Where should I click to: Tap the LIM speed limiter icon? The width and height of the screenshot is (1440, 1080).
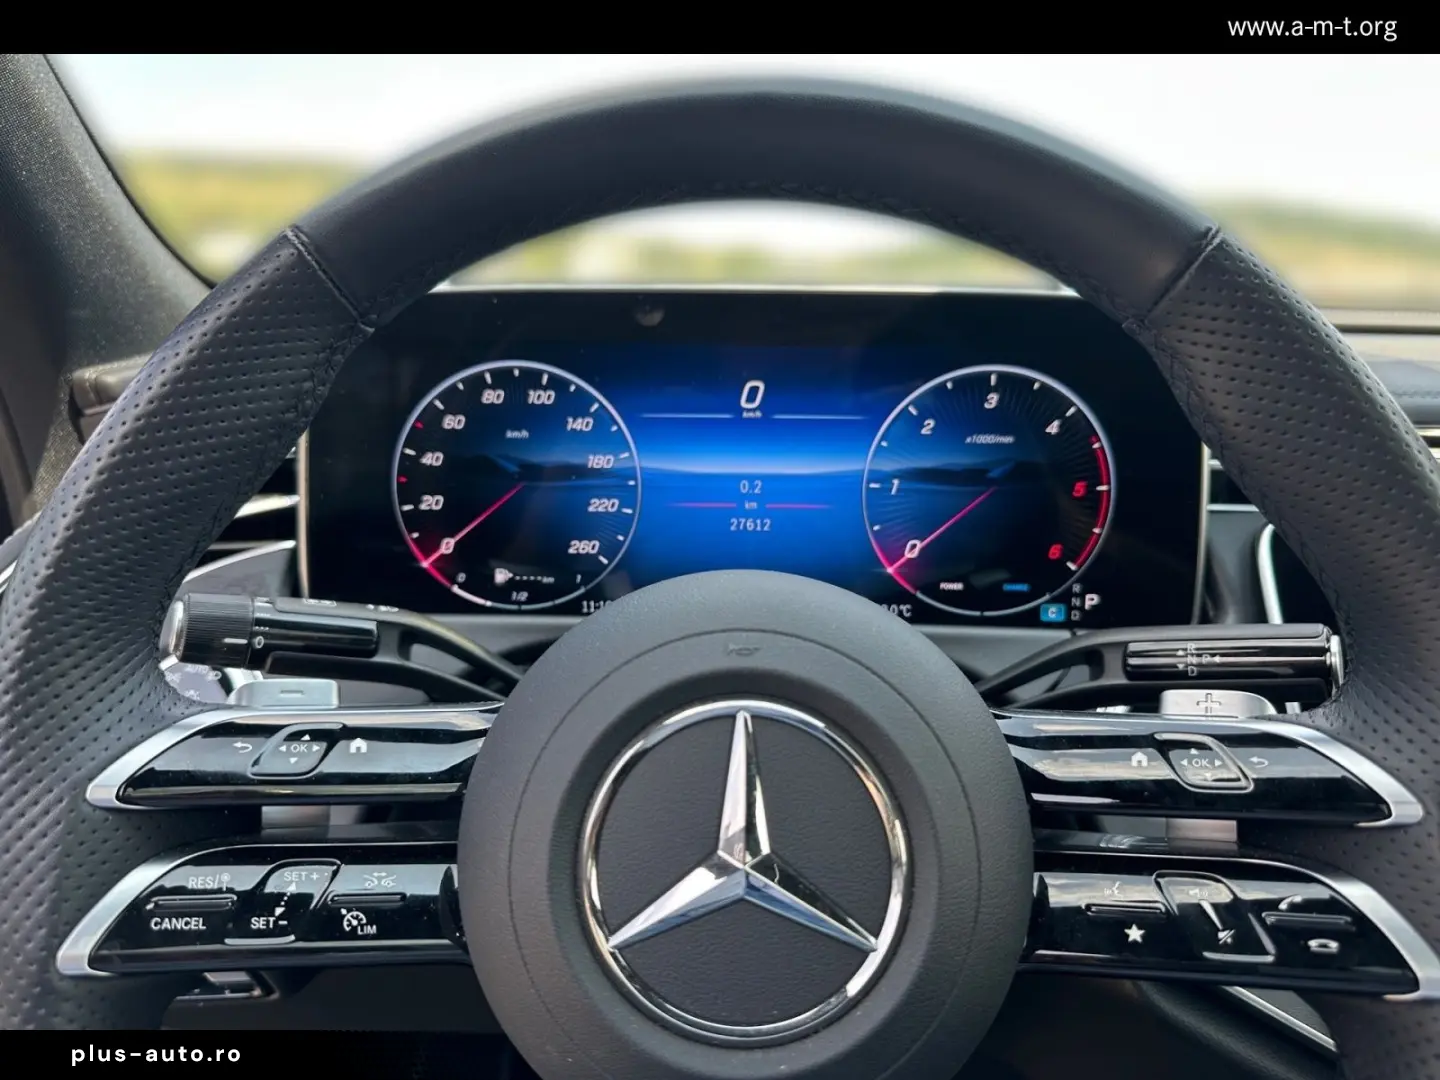click(x=358, y=922)
